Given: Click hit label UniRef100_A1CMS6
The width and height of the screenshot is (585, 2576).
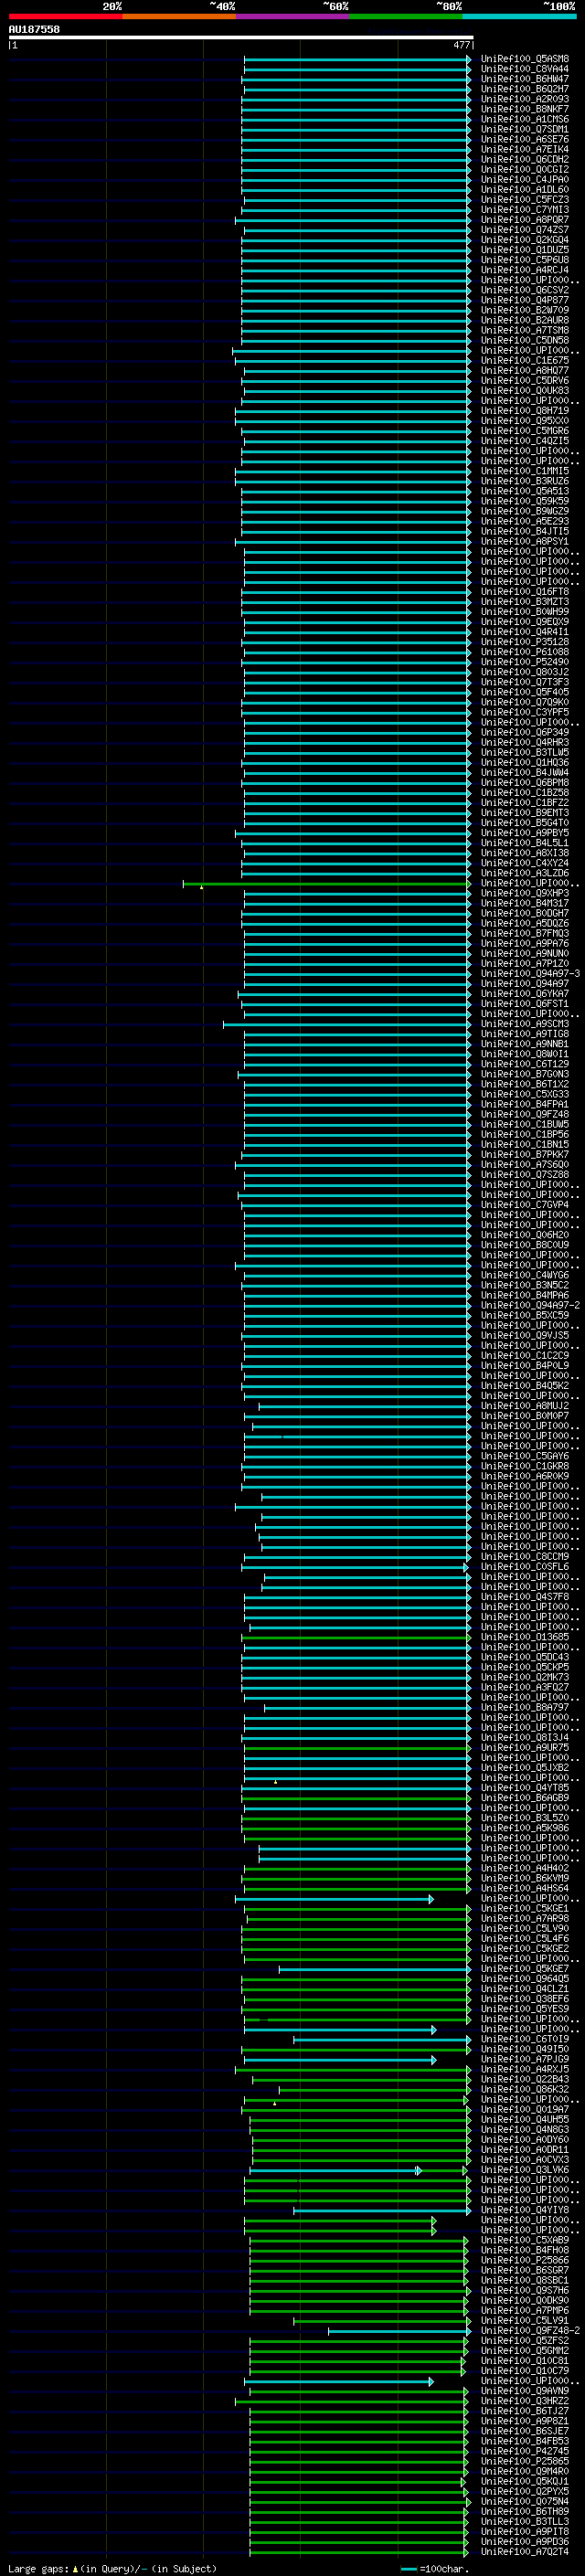Looking at the screenshot, I should [x=525, y=119].
